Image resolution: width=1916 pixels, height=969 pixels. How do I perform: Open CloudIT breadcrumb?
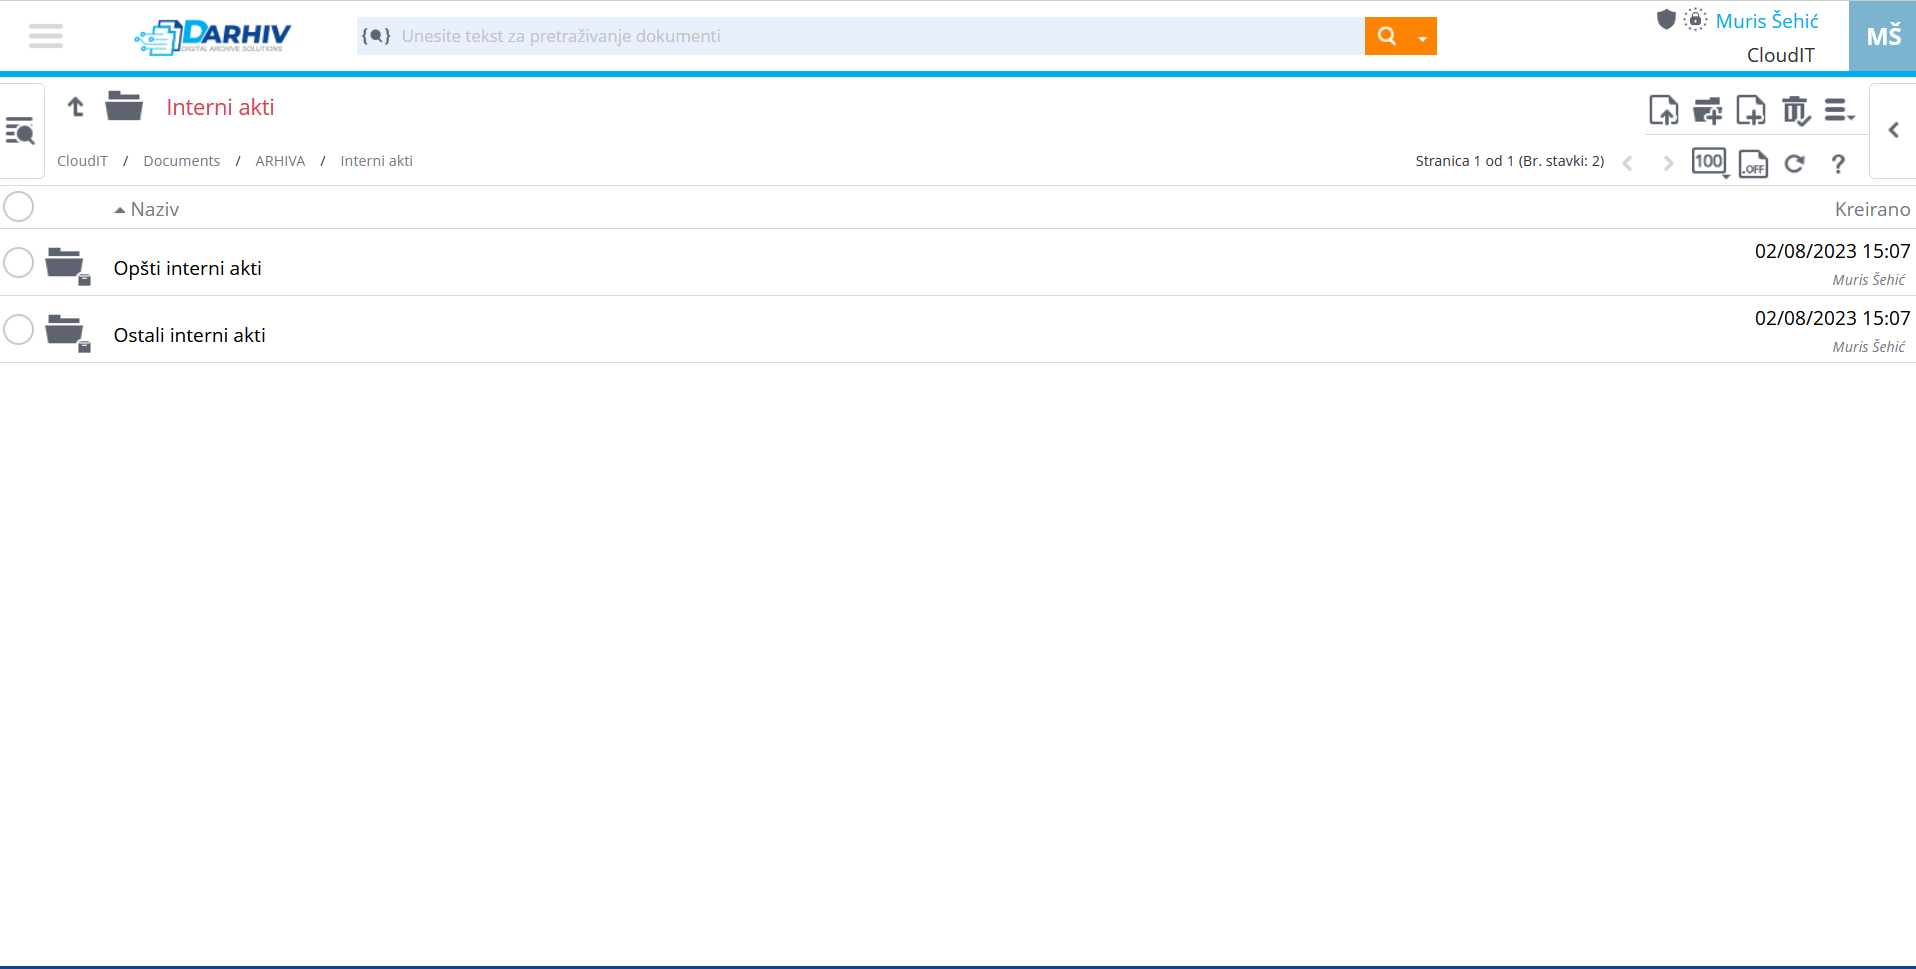[x=82, y=161]
